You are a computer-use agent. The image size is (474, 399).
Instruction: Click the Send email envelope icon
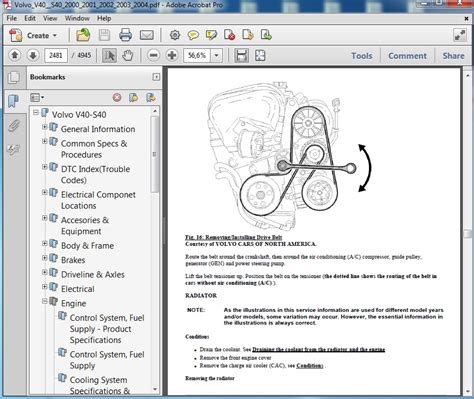(x=147, y=35)
